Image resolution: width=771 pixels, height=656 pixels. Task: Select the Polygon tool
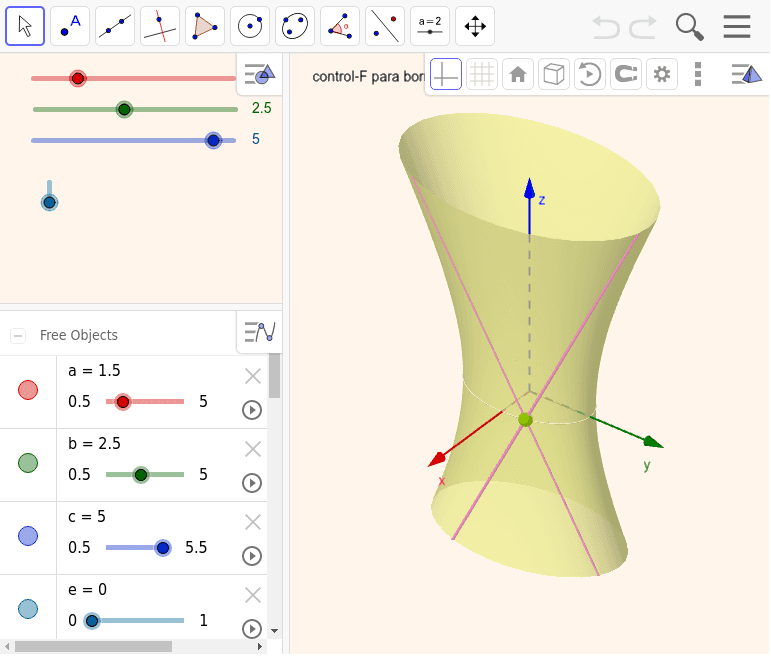coord(205,26)
